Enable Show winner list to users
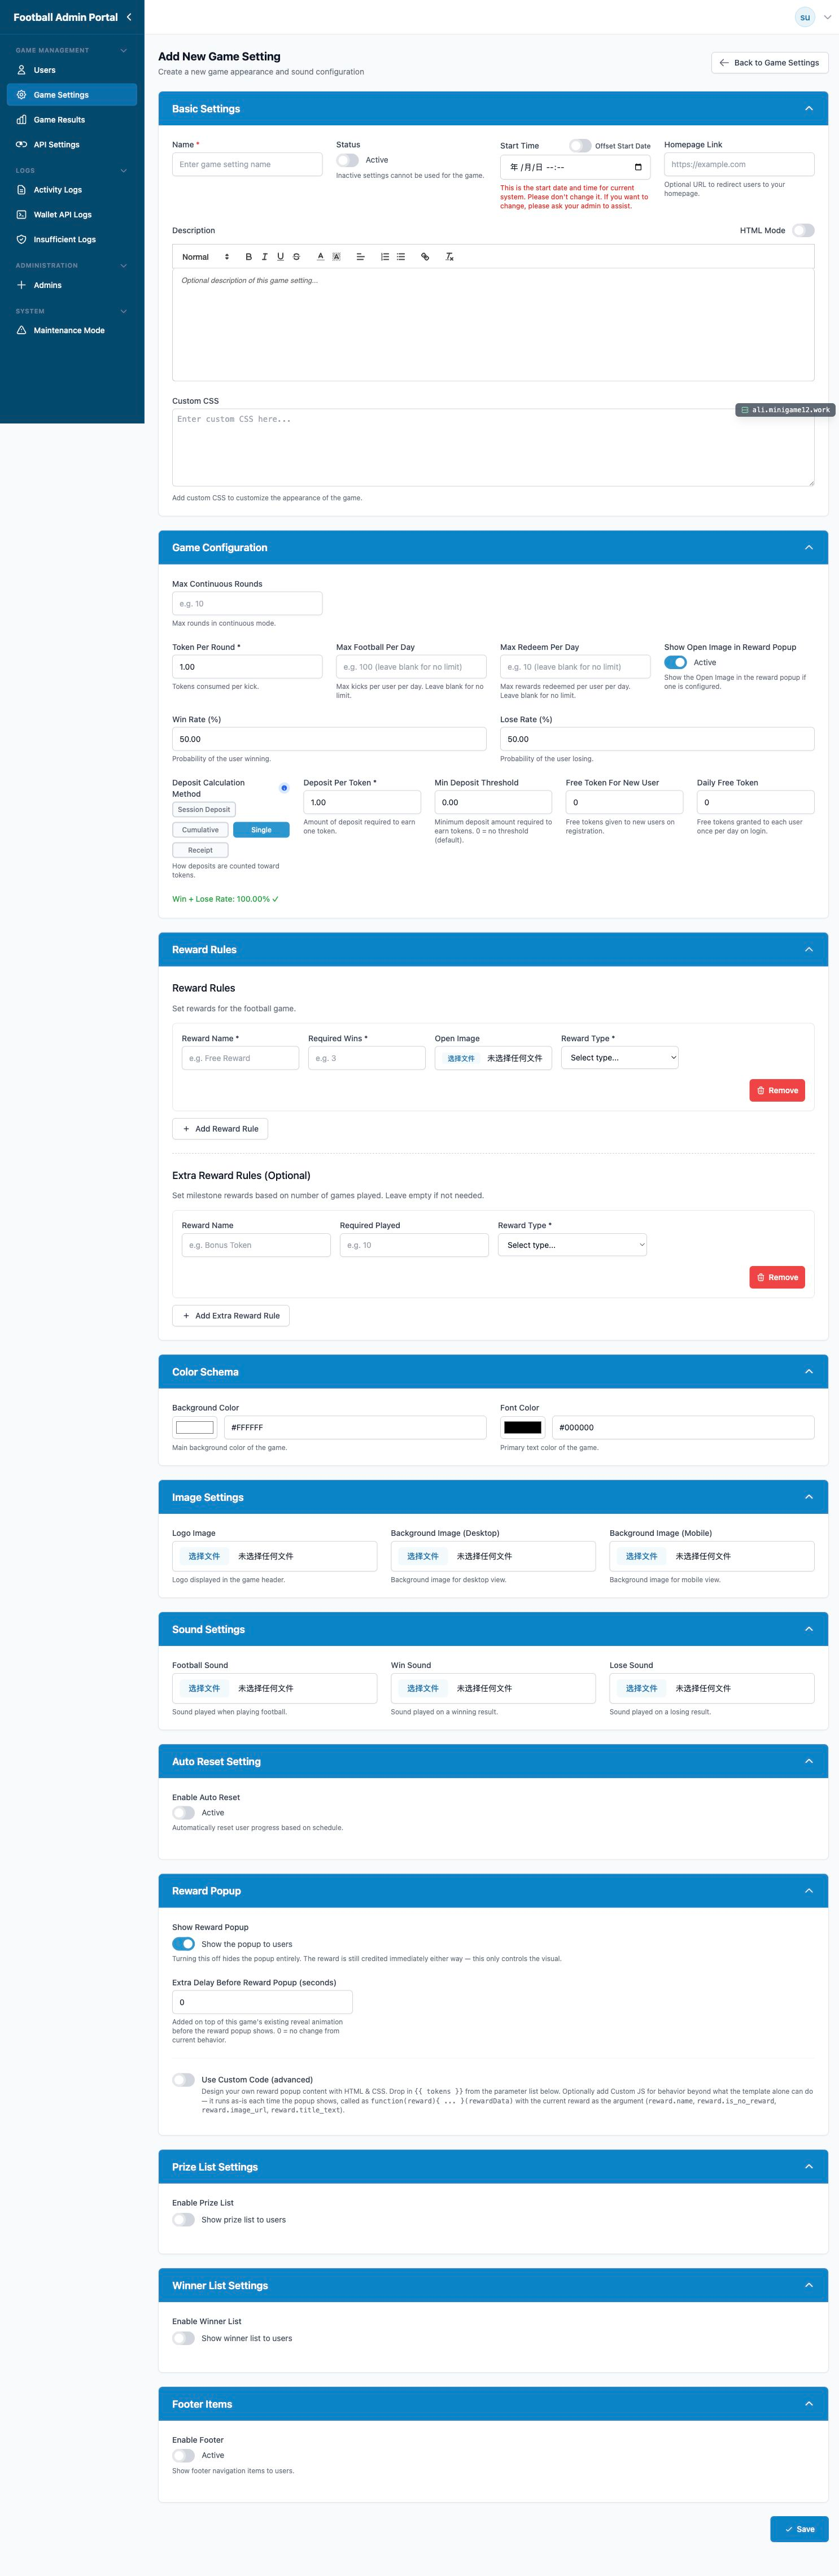 (x=183, y=2339)
